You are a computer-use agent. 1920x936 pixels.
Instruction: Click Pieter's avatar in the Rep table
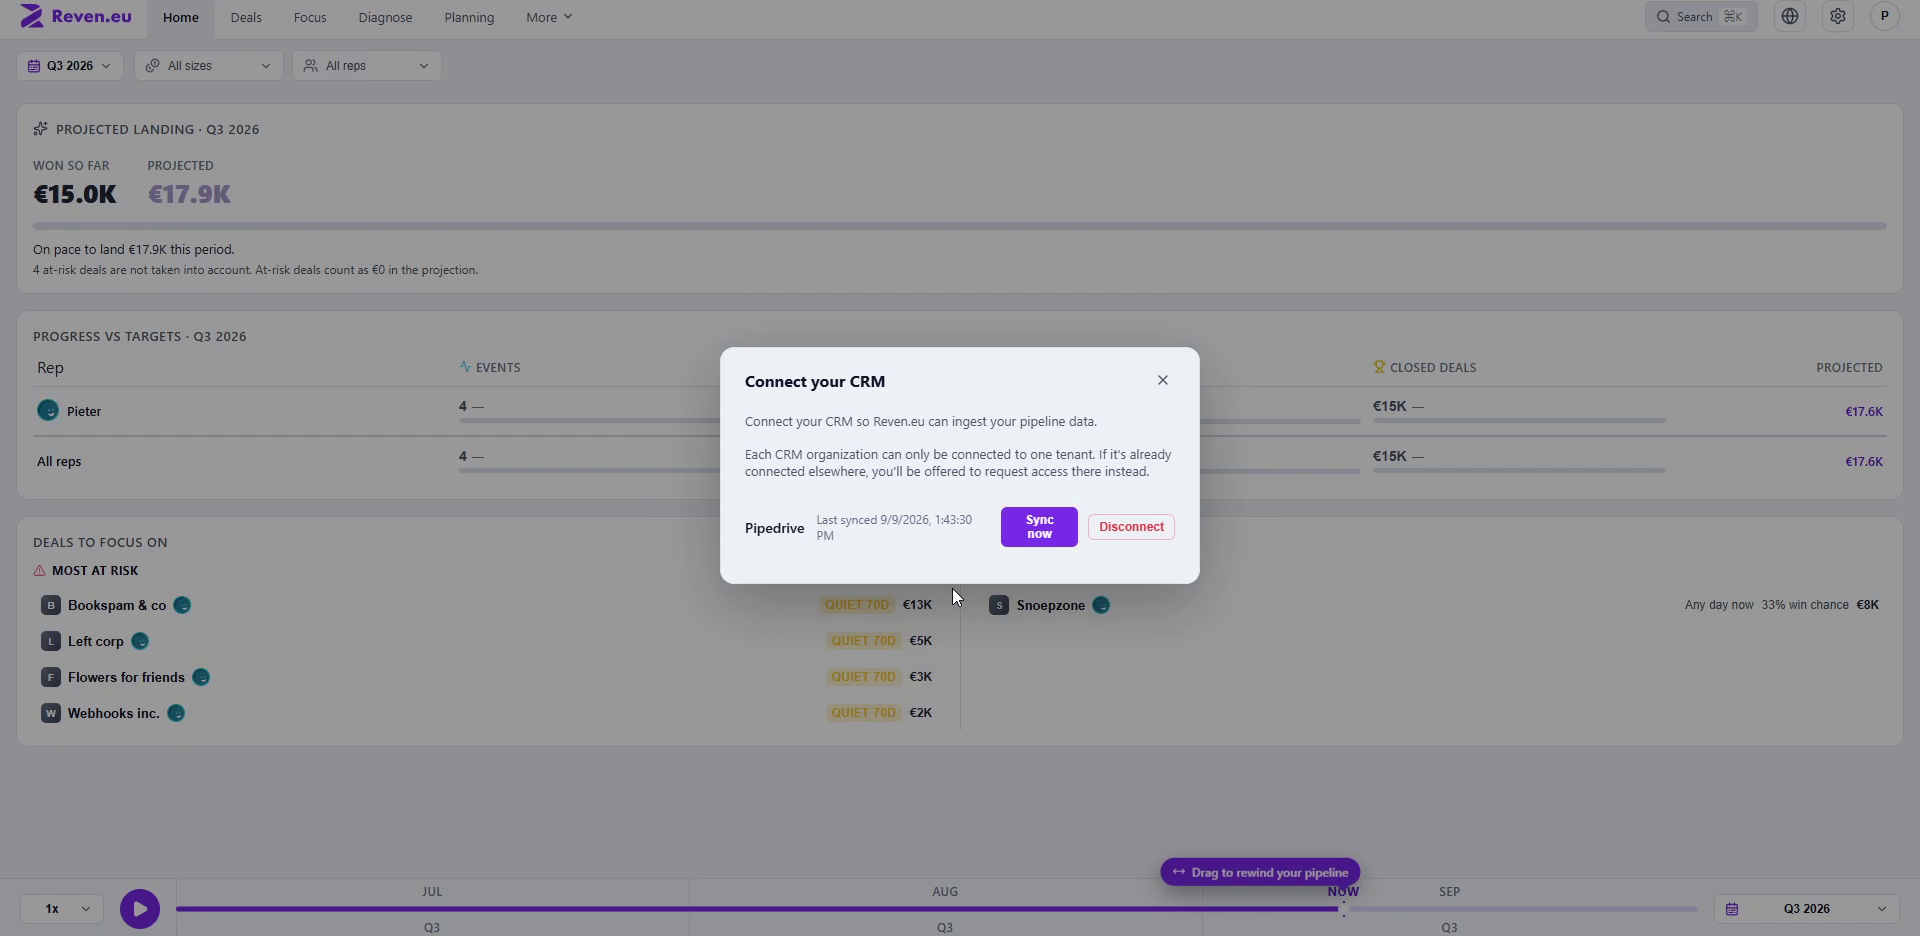pyautogui.click(x=48, y=411)
